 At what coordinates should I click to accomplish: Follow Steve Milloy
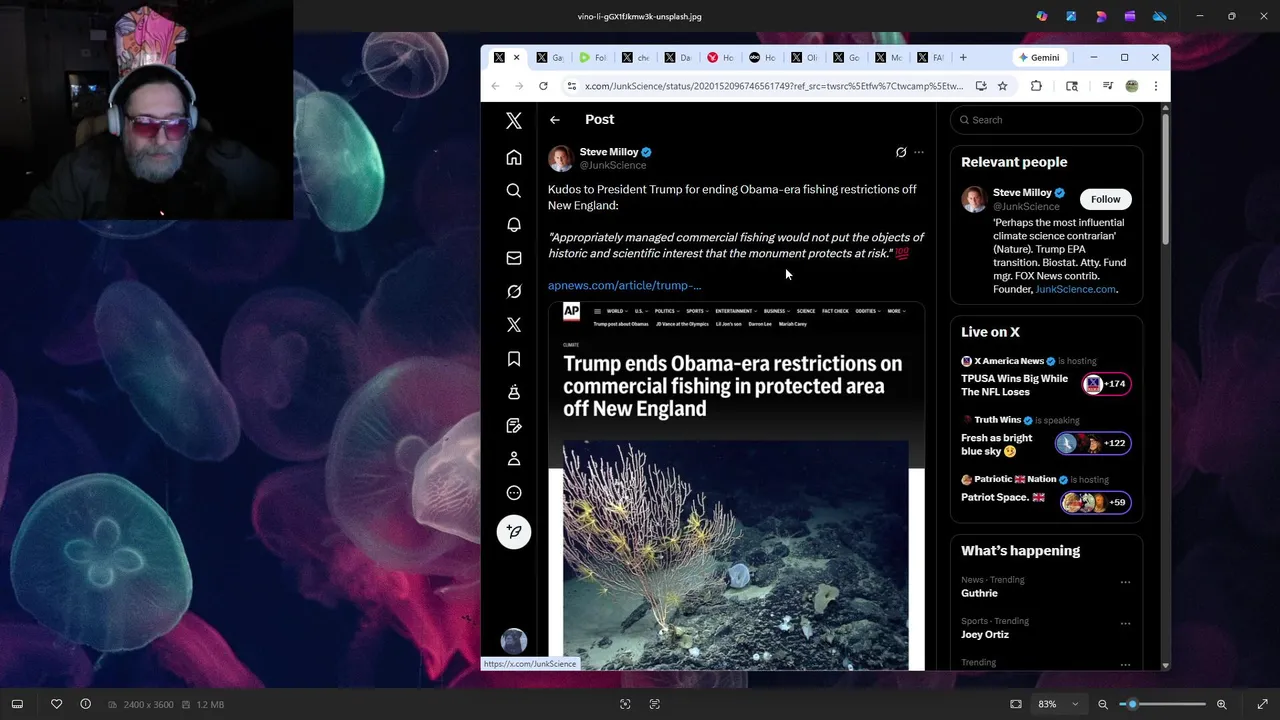click(1105, 199)
